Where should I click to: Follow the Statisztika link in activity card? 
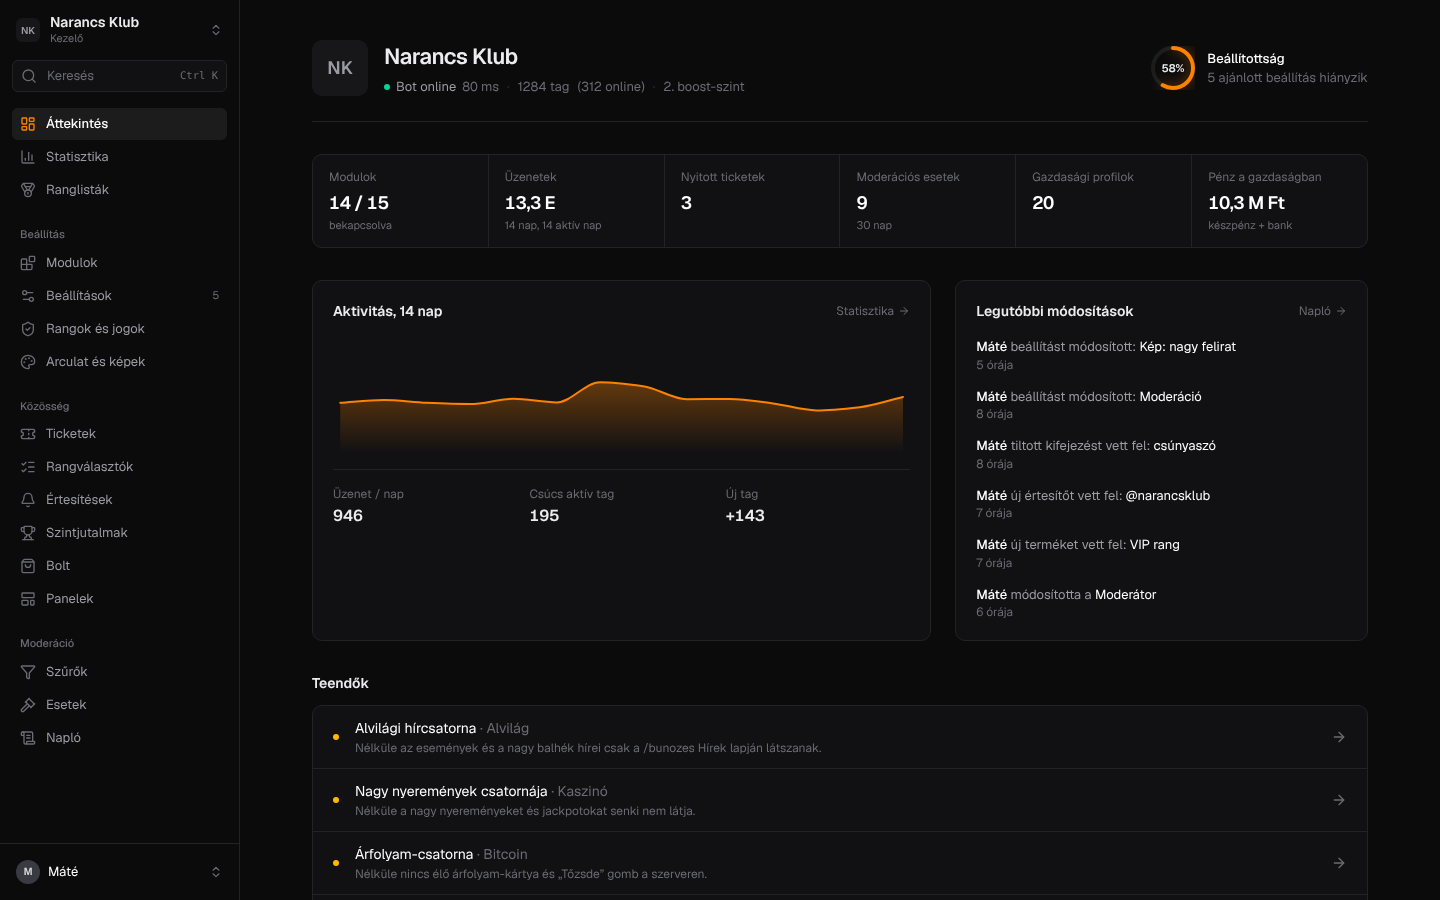(872, 311)
